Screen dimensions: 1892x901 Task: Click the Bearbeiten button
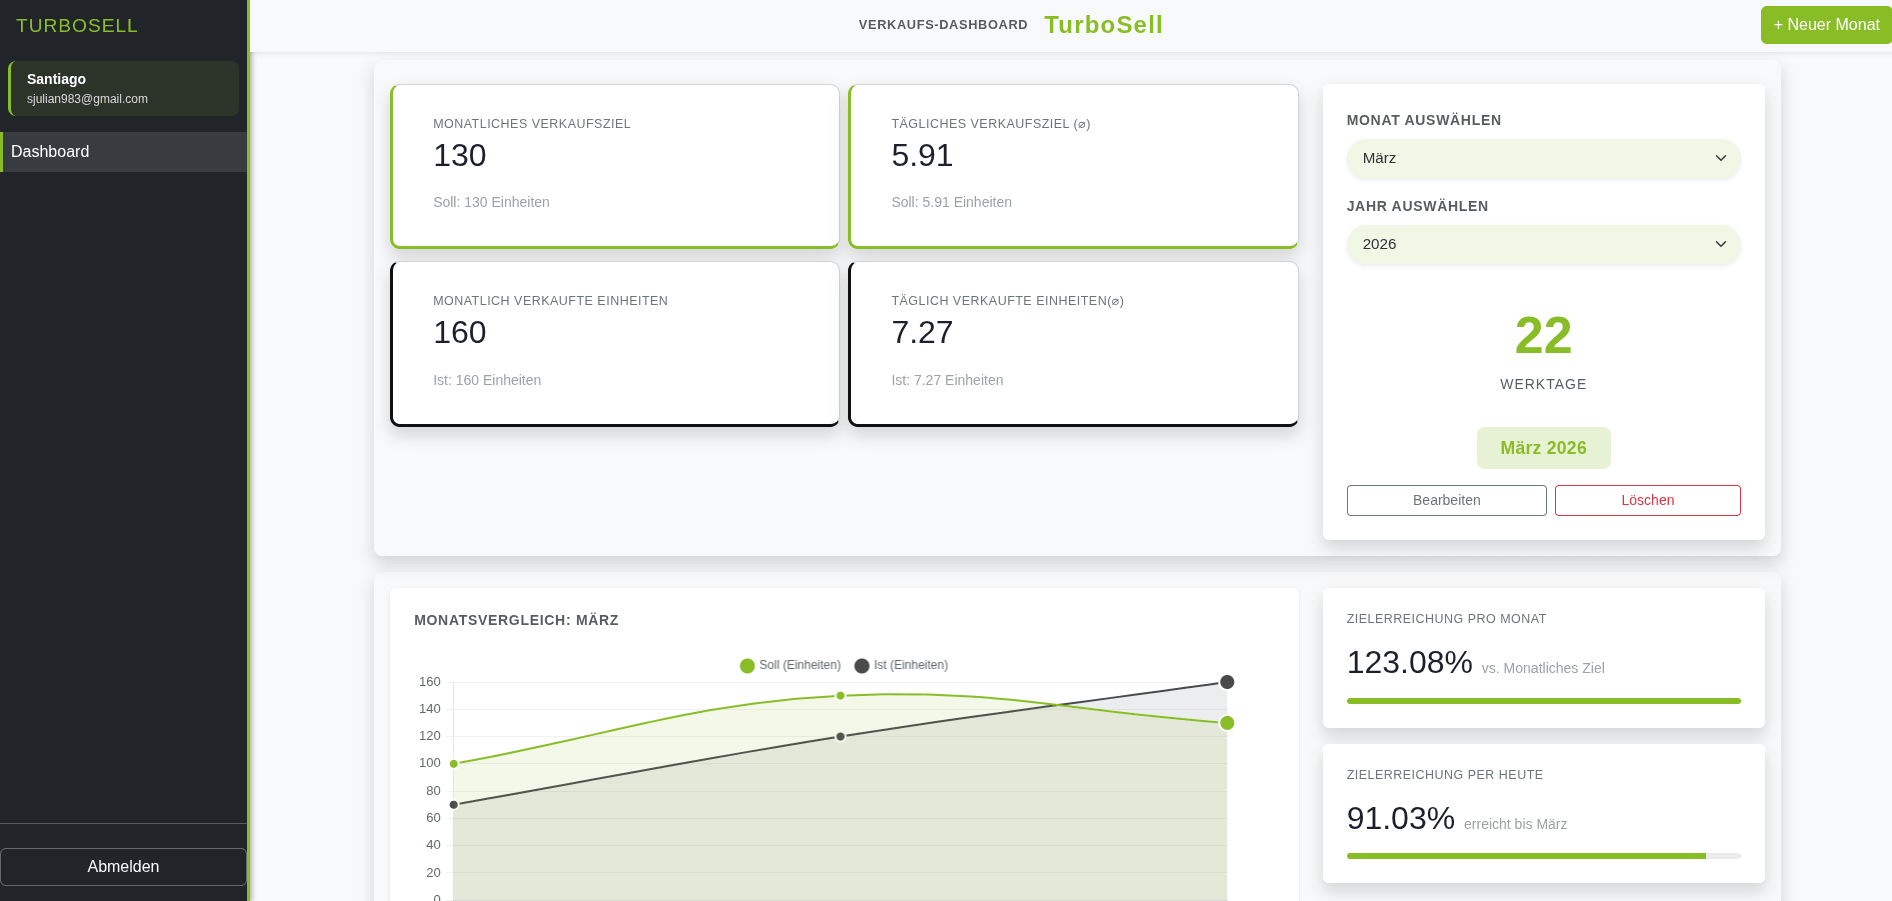pos(1446,501)
